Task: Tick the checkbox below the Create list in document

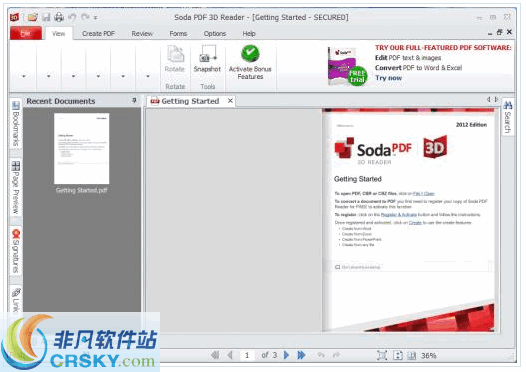Action: pyautogui.click(x=337, y=267)
